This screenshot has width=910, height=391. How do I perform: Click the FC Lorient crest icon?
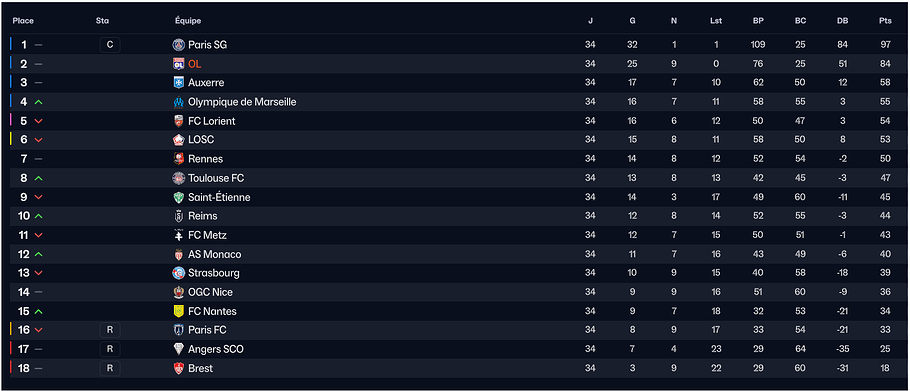pyautogui.click(x=179, y=121)
